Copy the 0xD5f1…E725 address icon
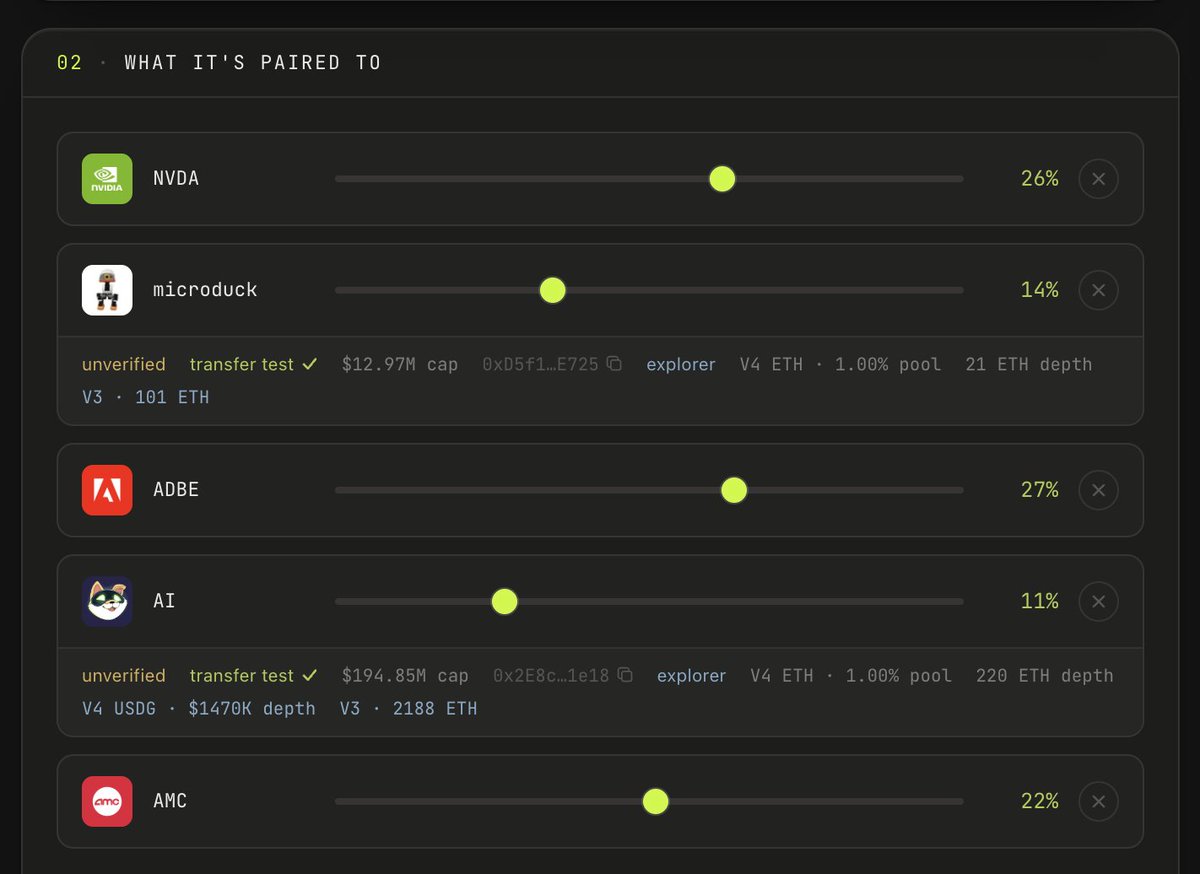The height and width of the screenshot is (874, 1200). (x=614, y=364)
